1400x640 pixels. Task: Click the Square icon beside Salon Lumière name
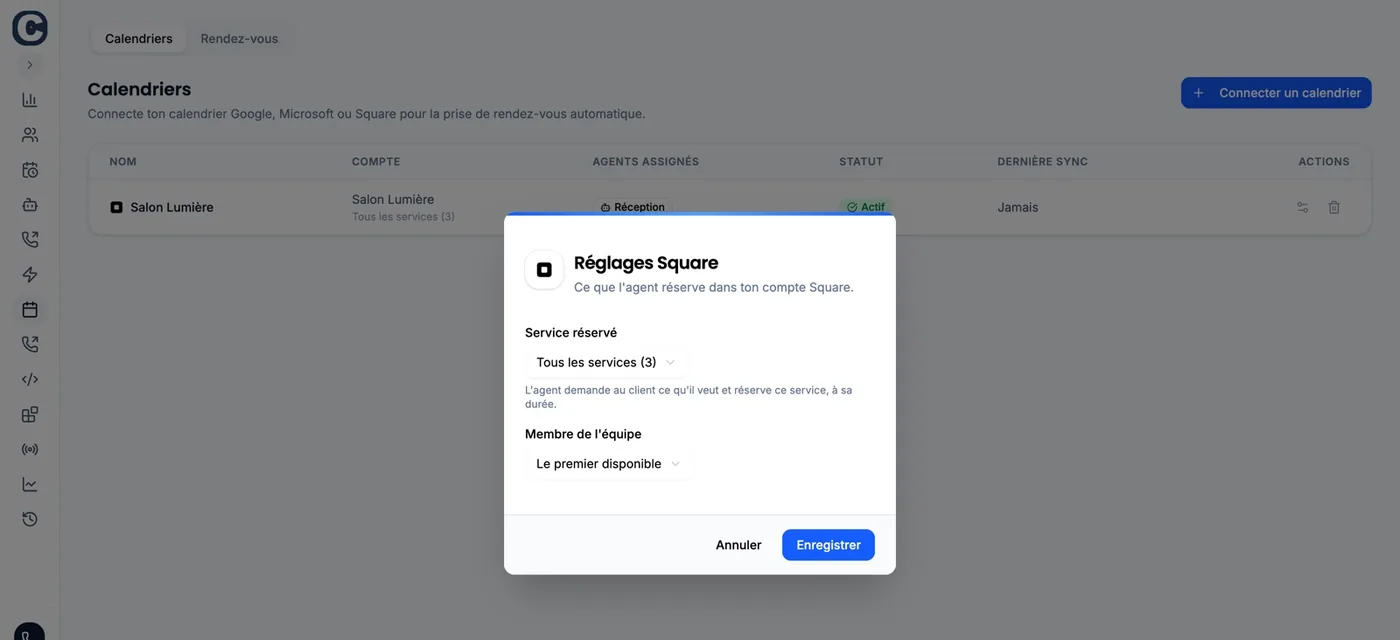116,207
